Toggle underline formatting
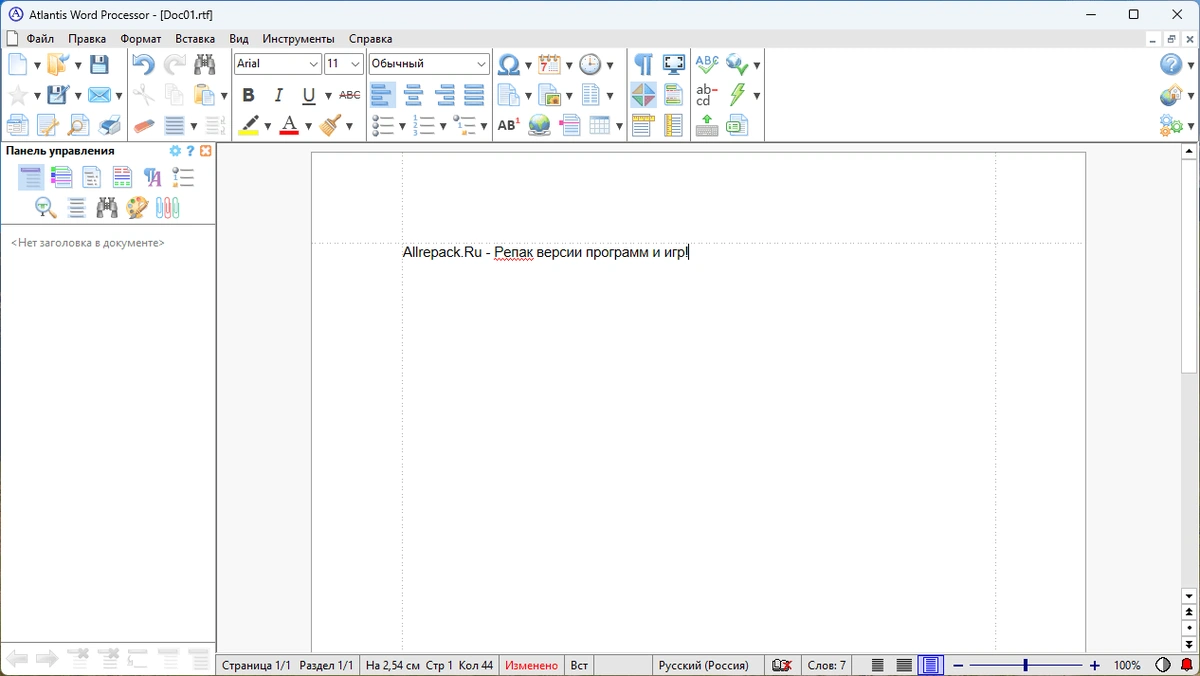The image size is (1200, 676). [309, 95]
